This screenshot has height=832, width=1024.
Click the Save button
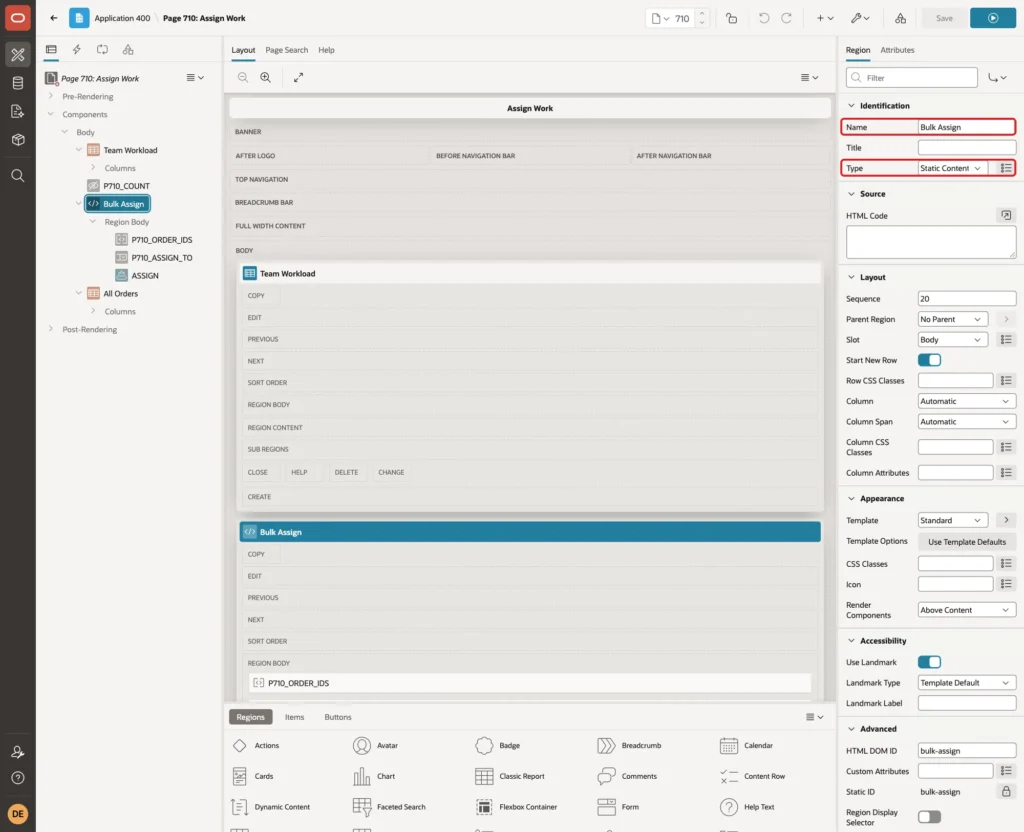(x=943, y=18)
